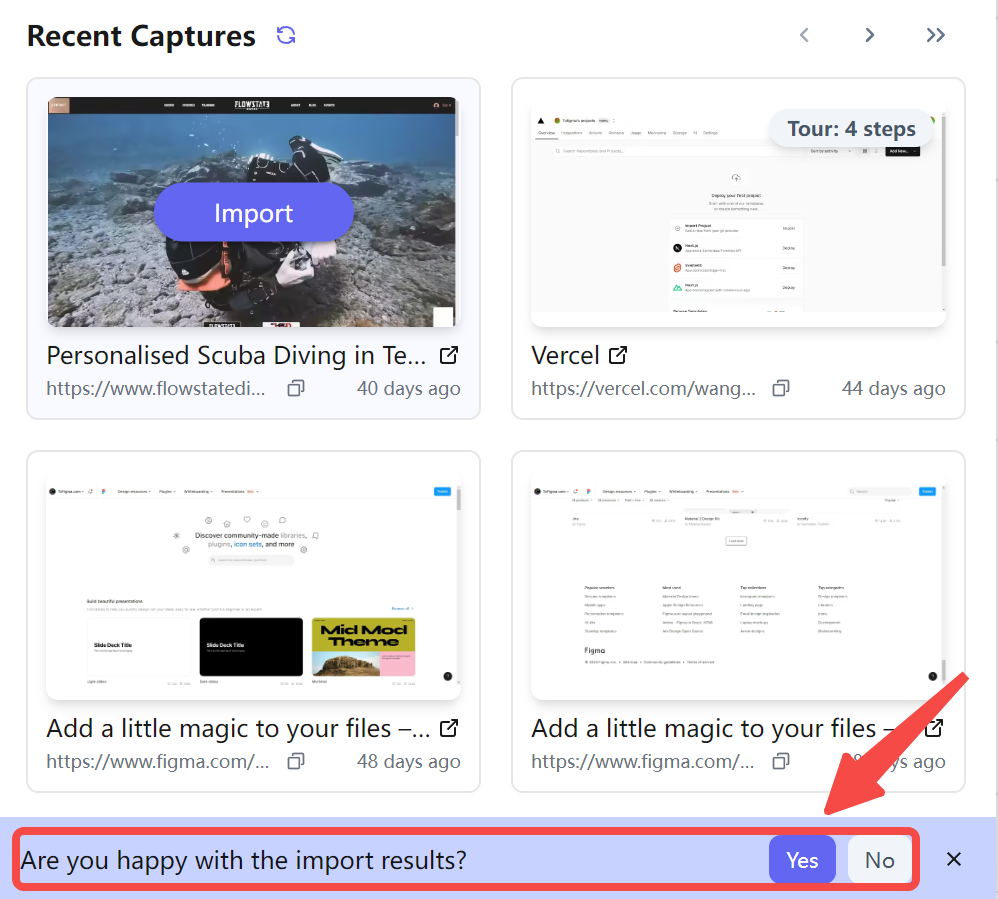Screen dimensions: 998x899
Task: Open external link icon beside Vercel title
Action: coord(618,355)
